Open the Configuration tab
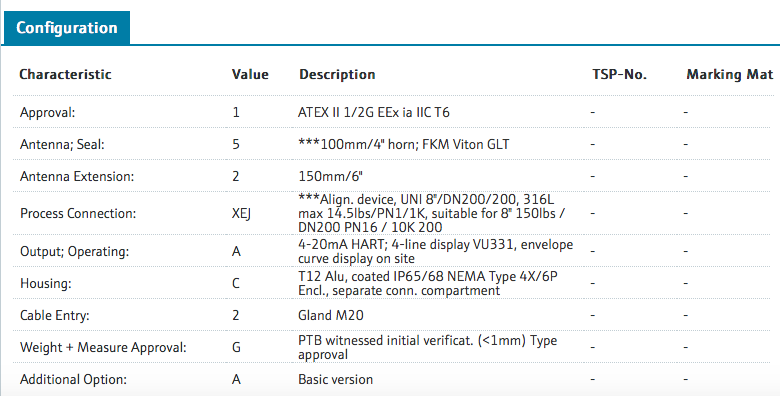 [66, 28]
